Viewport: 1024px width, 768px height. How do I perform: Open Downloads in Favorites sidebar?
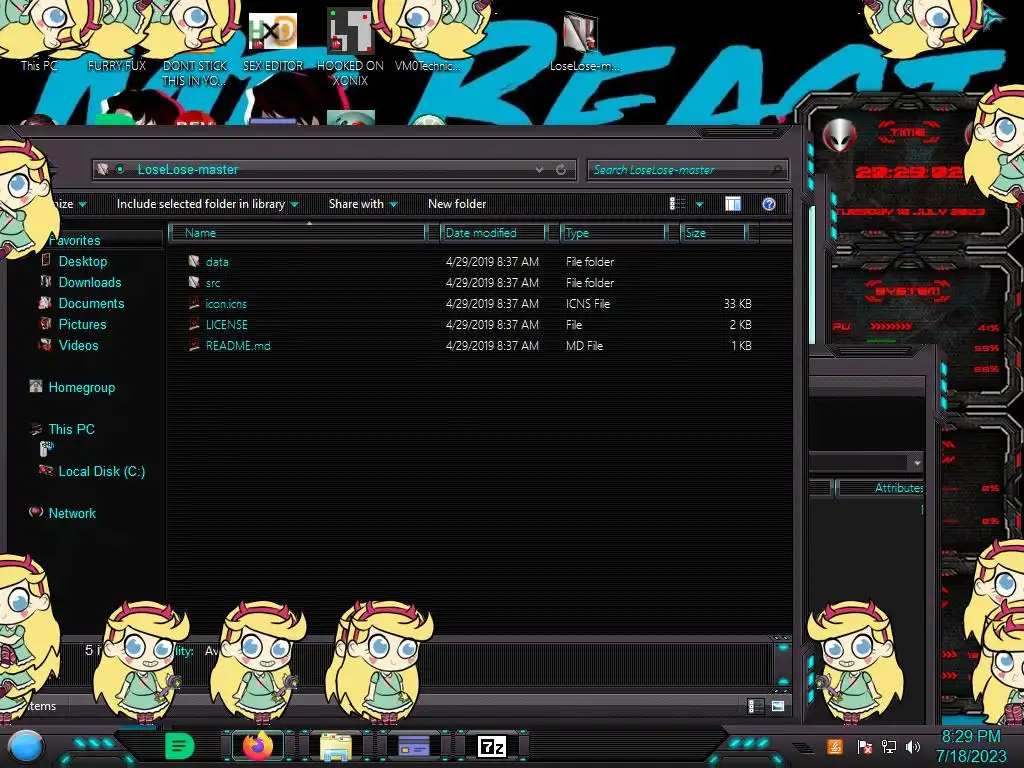89,282
